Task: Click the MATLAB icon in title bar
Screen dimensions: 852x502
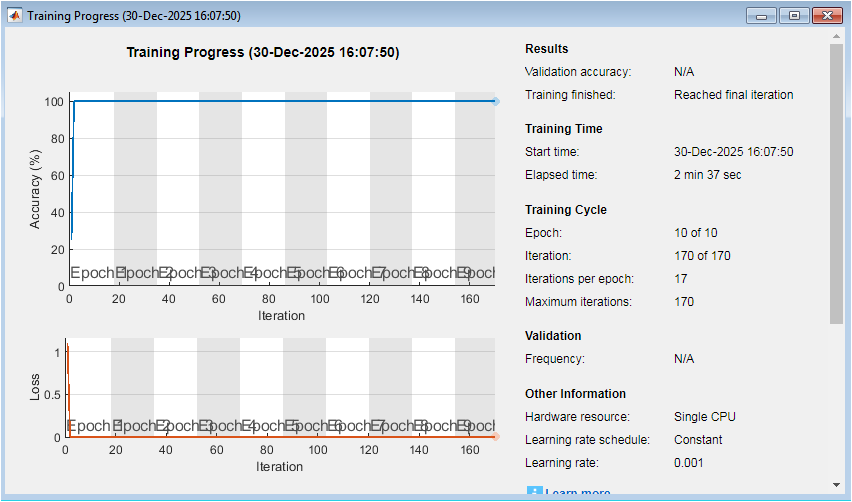Action: click(x=15, y=16)
